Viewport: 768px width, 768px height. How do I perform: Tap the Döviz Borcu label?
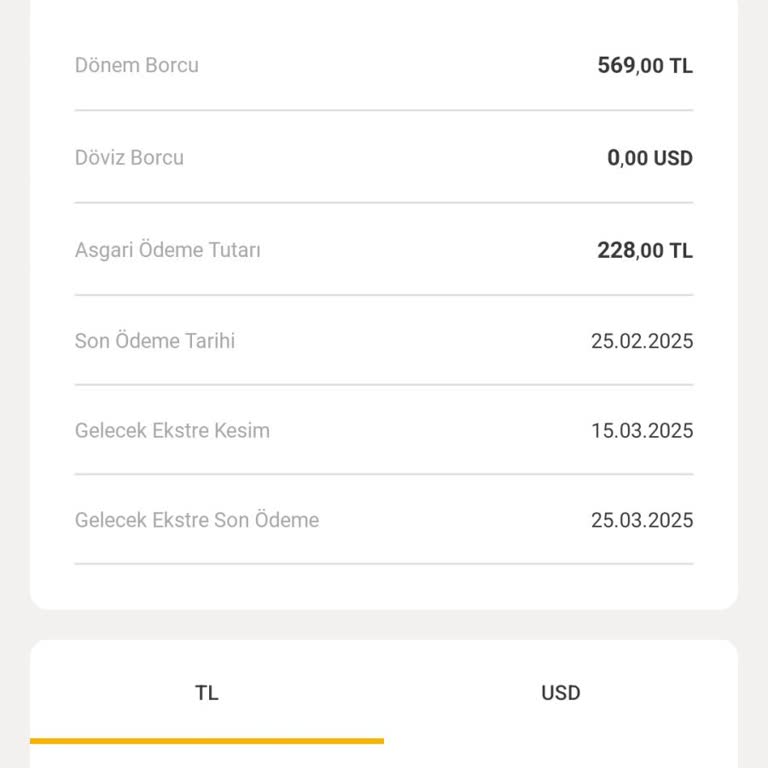coord(129,158)
